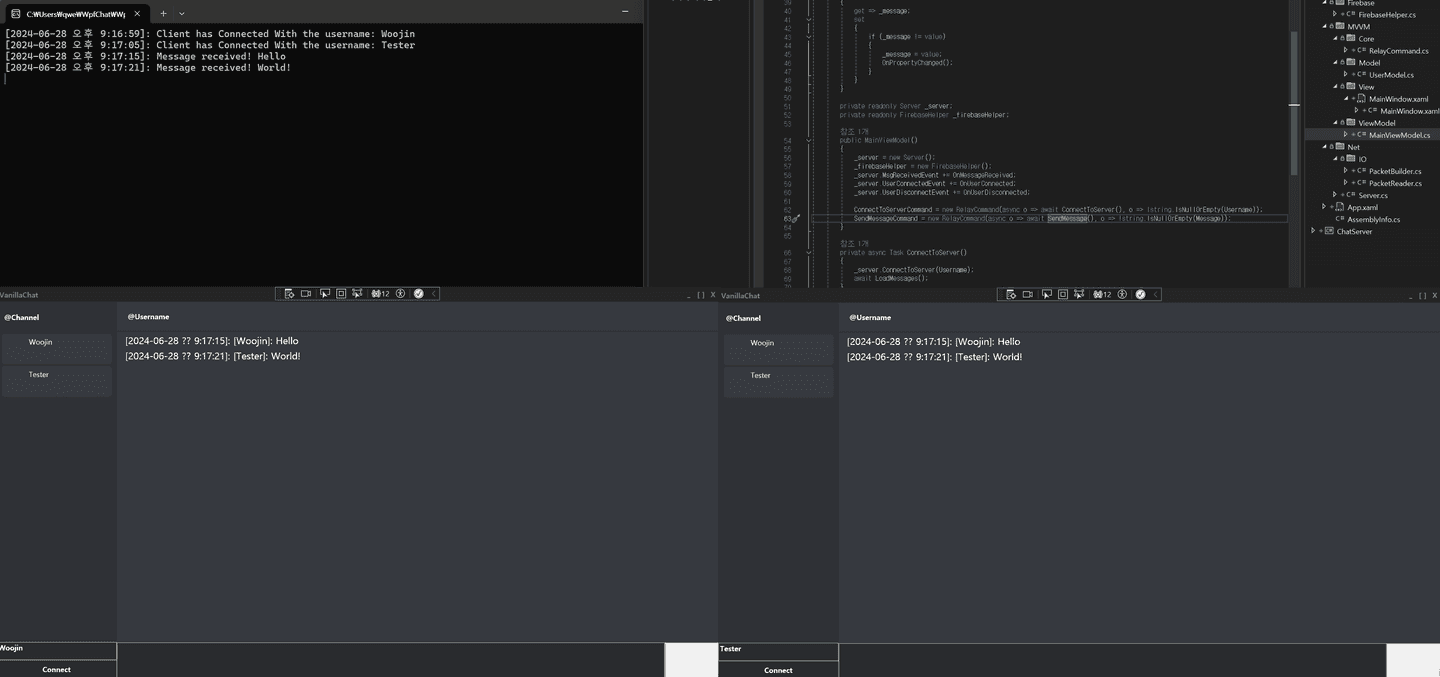The image size is (1440, 677).
Task: Click the checkmark status icon in the XAML toolbar
Action: pyautogui.click(x=419, y=293)
